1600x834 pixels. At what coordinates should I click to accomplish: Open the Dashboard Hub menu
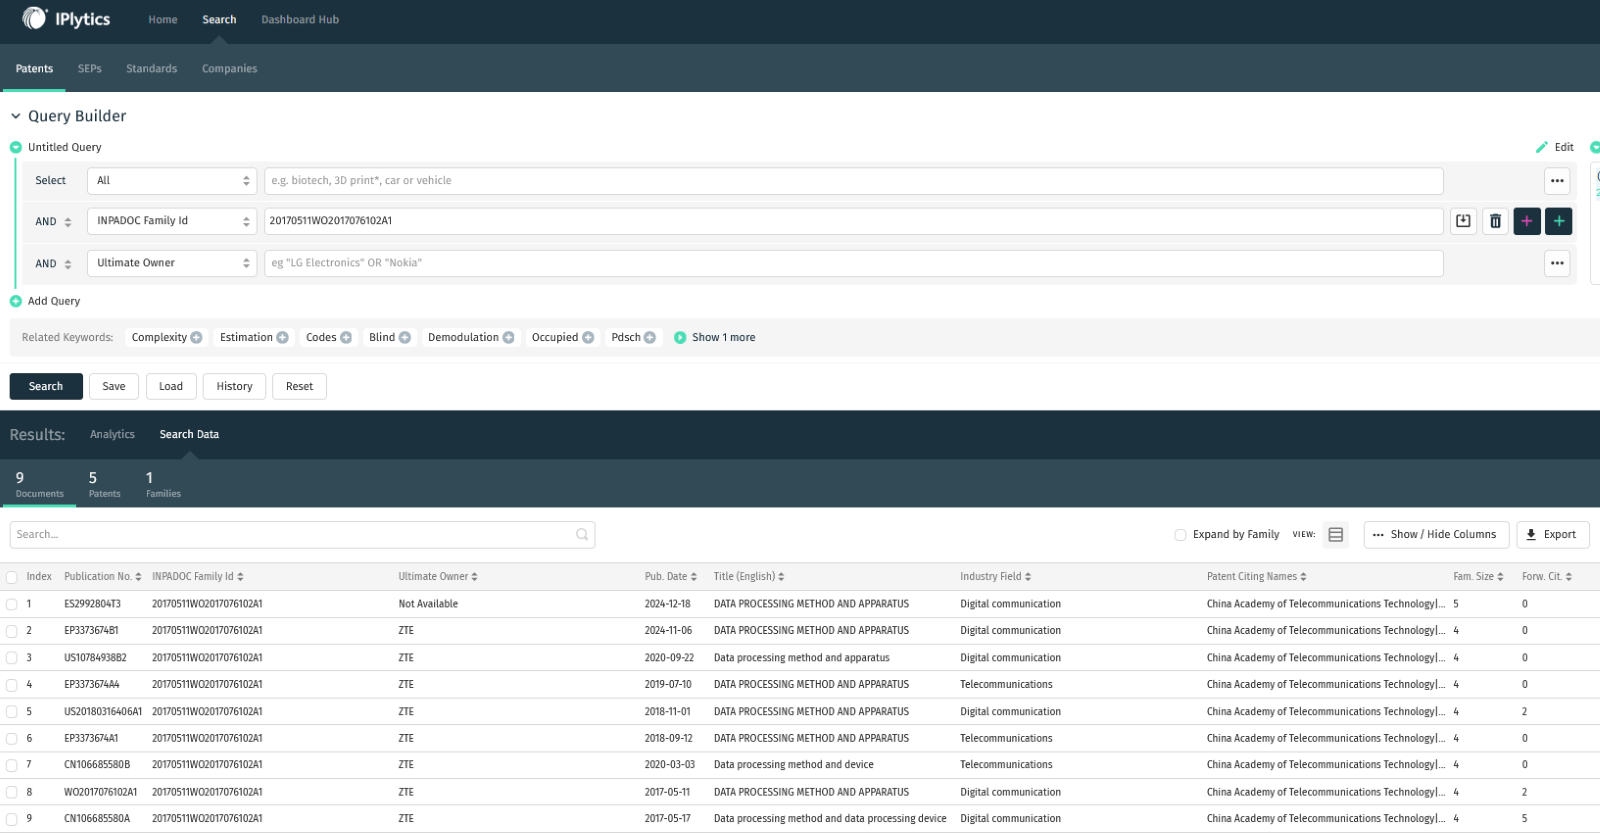click(x=300, y=20)
